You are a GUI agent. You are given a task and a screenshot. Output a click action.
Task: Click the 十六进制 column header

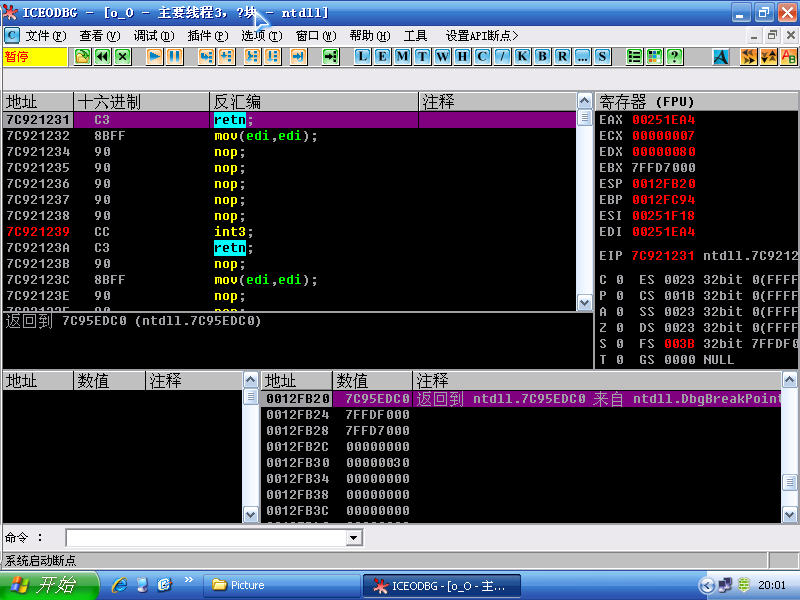tap(142, 102)
